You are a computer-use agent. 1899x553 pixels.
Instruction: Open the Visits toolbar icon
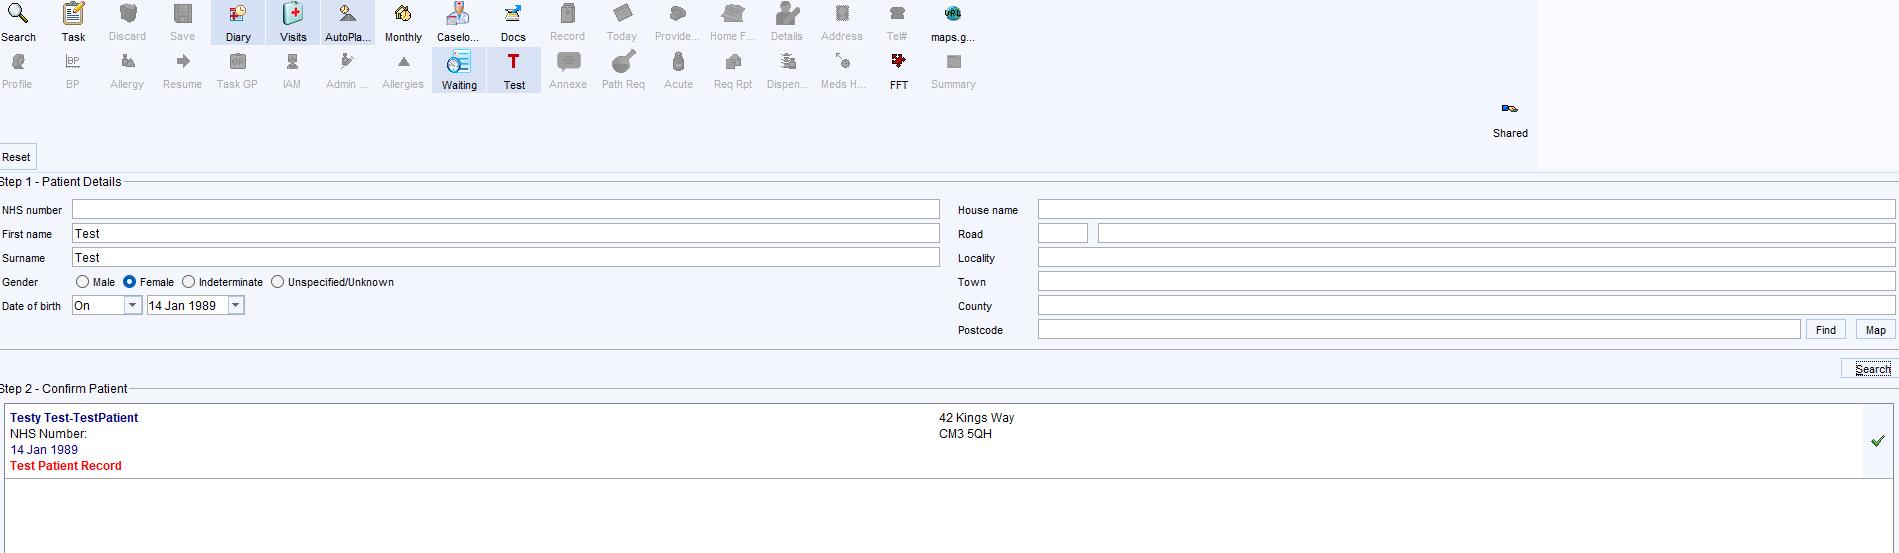coord(293,23)
